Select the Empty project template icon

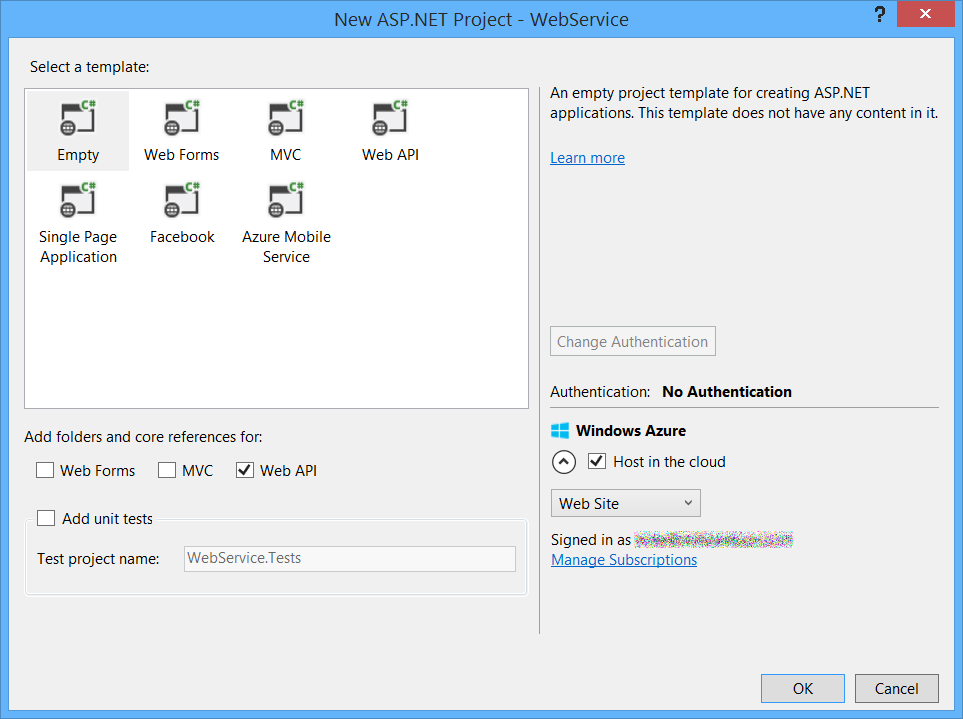coord(78,119)
